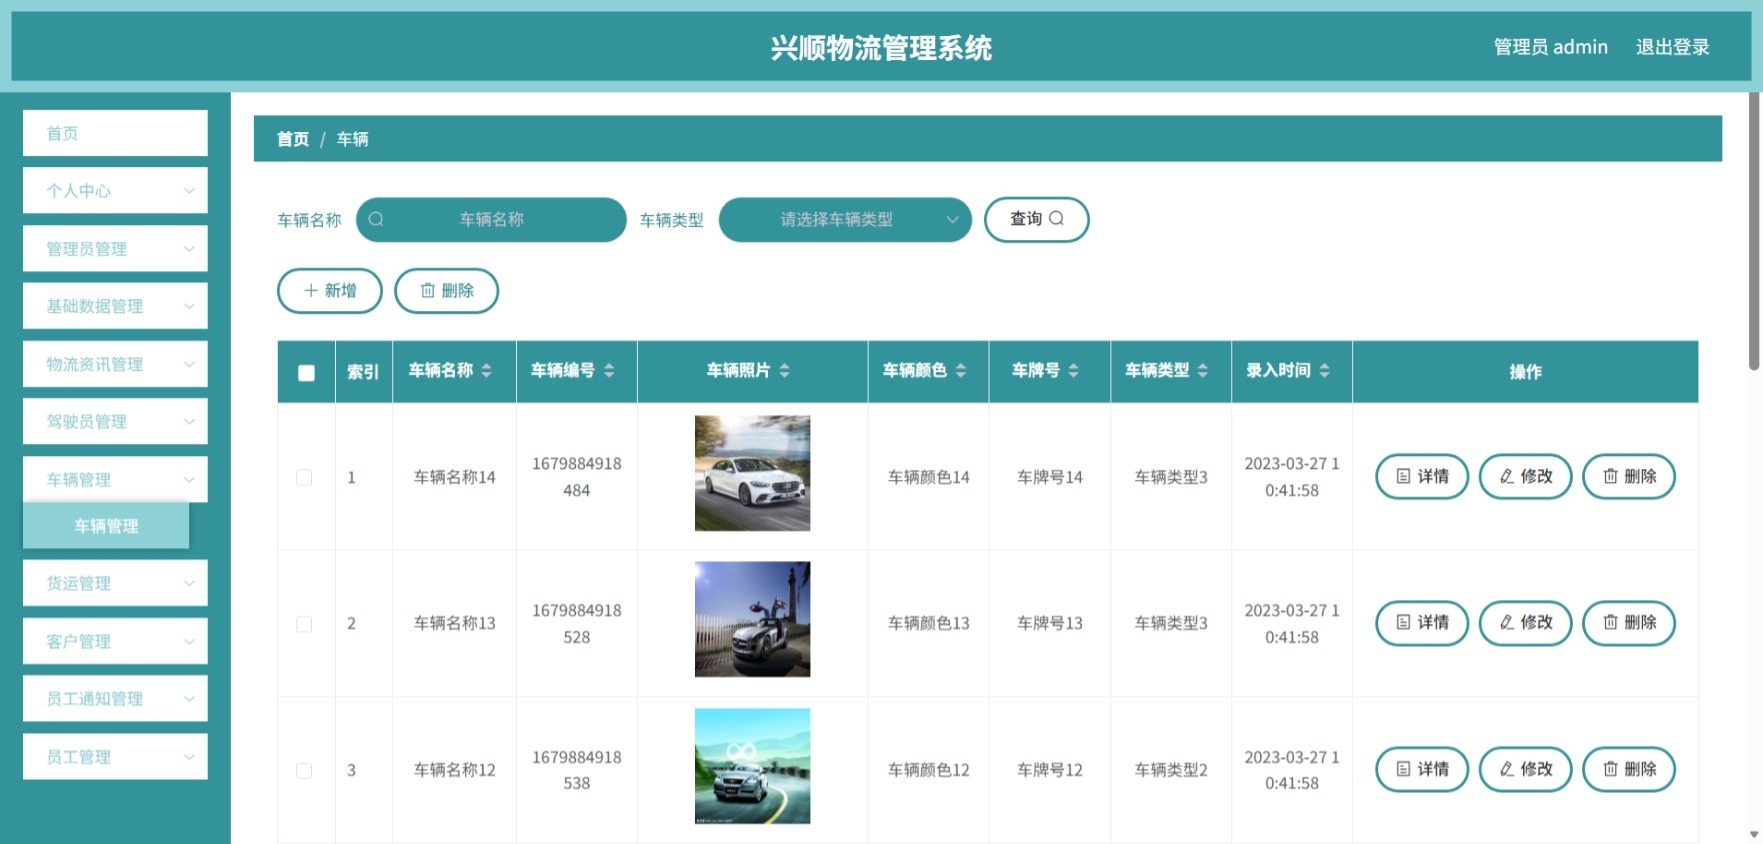Expand the 员工通知管理 sidebar menu

point(115,698)
